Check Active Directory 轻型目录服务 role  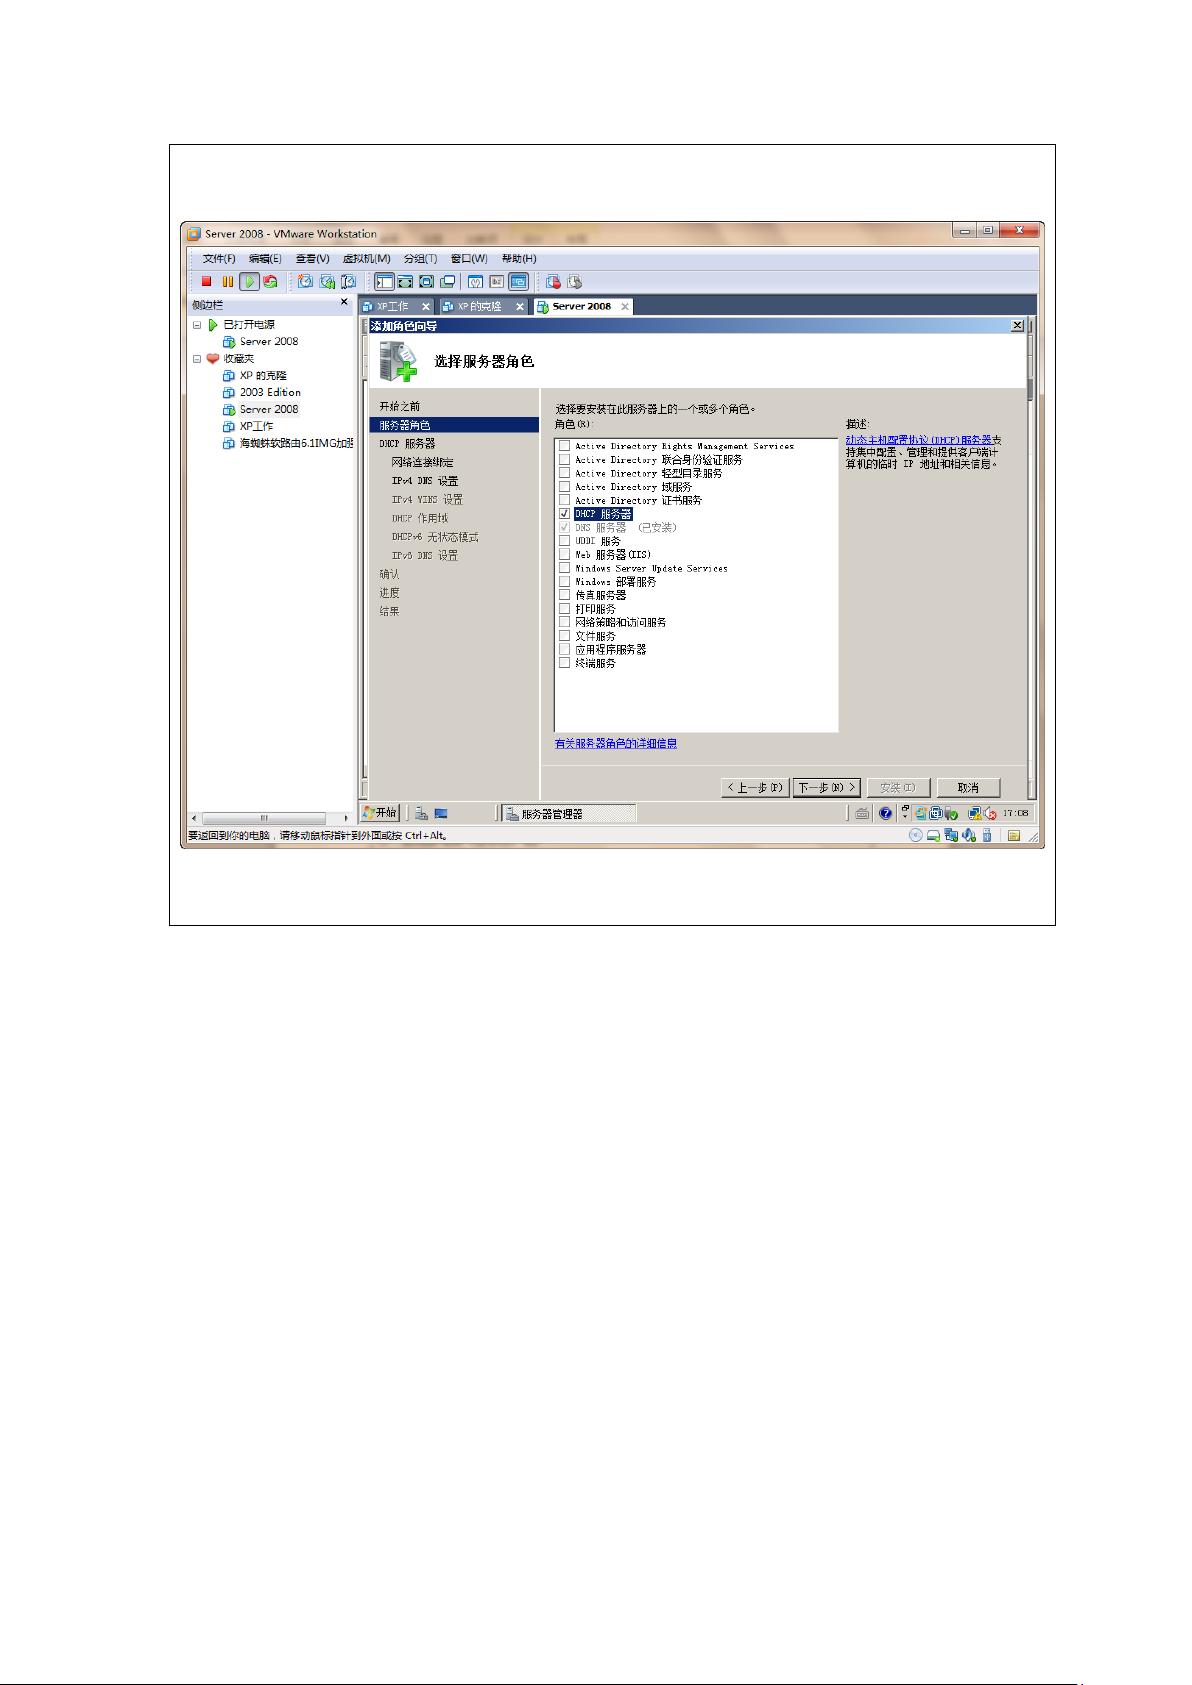point(564,473)
